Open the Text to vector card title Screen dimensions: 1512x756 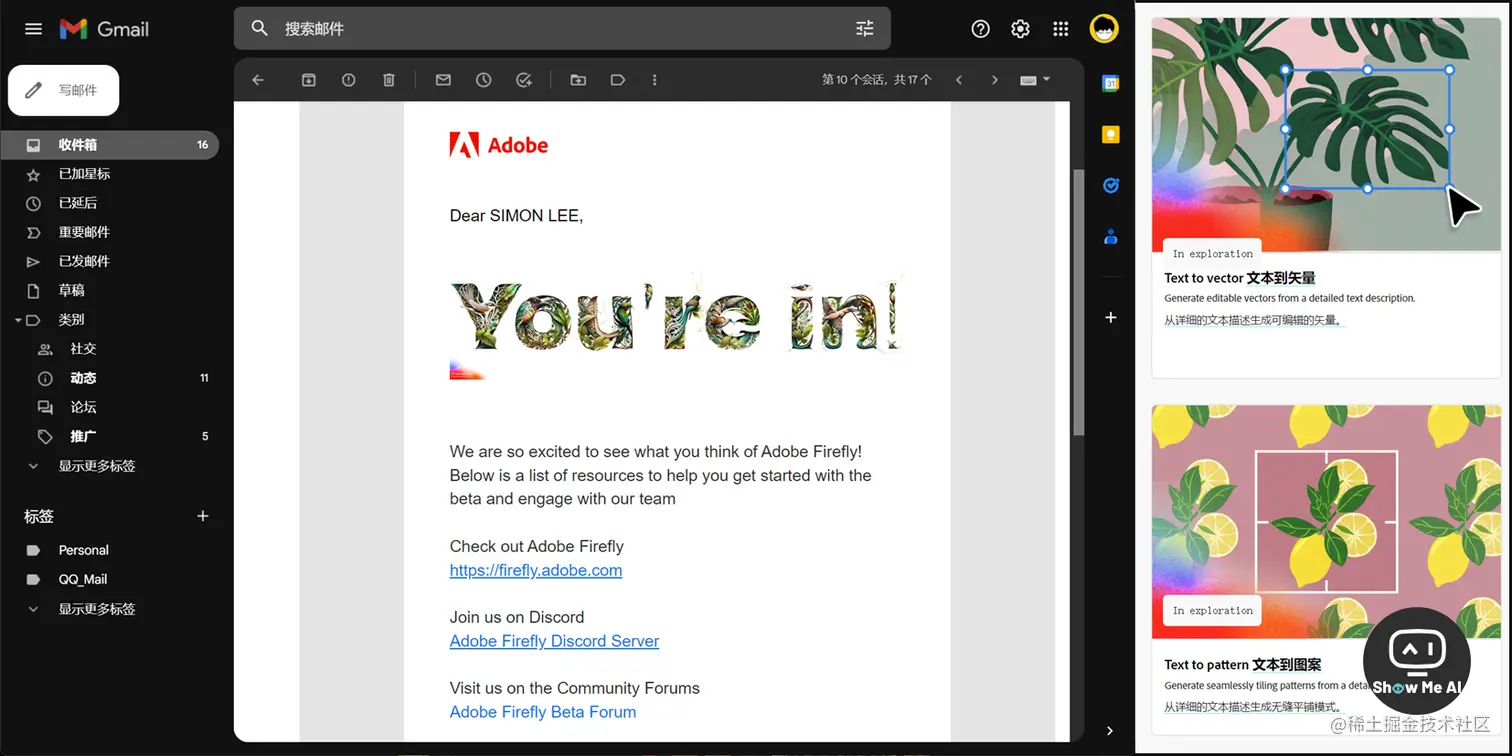click(x=1240, y=278)
